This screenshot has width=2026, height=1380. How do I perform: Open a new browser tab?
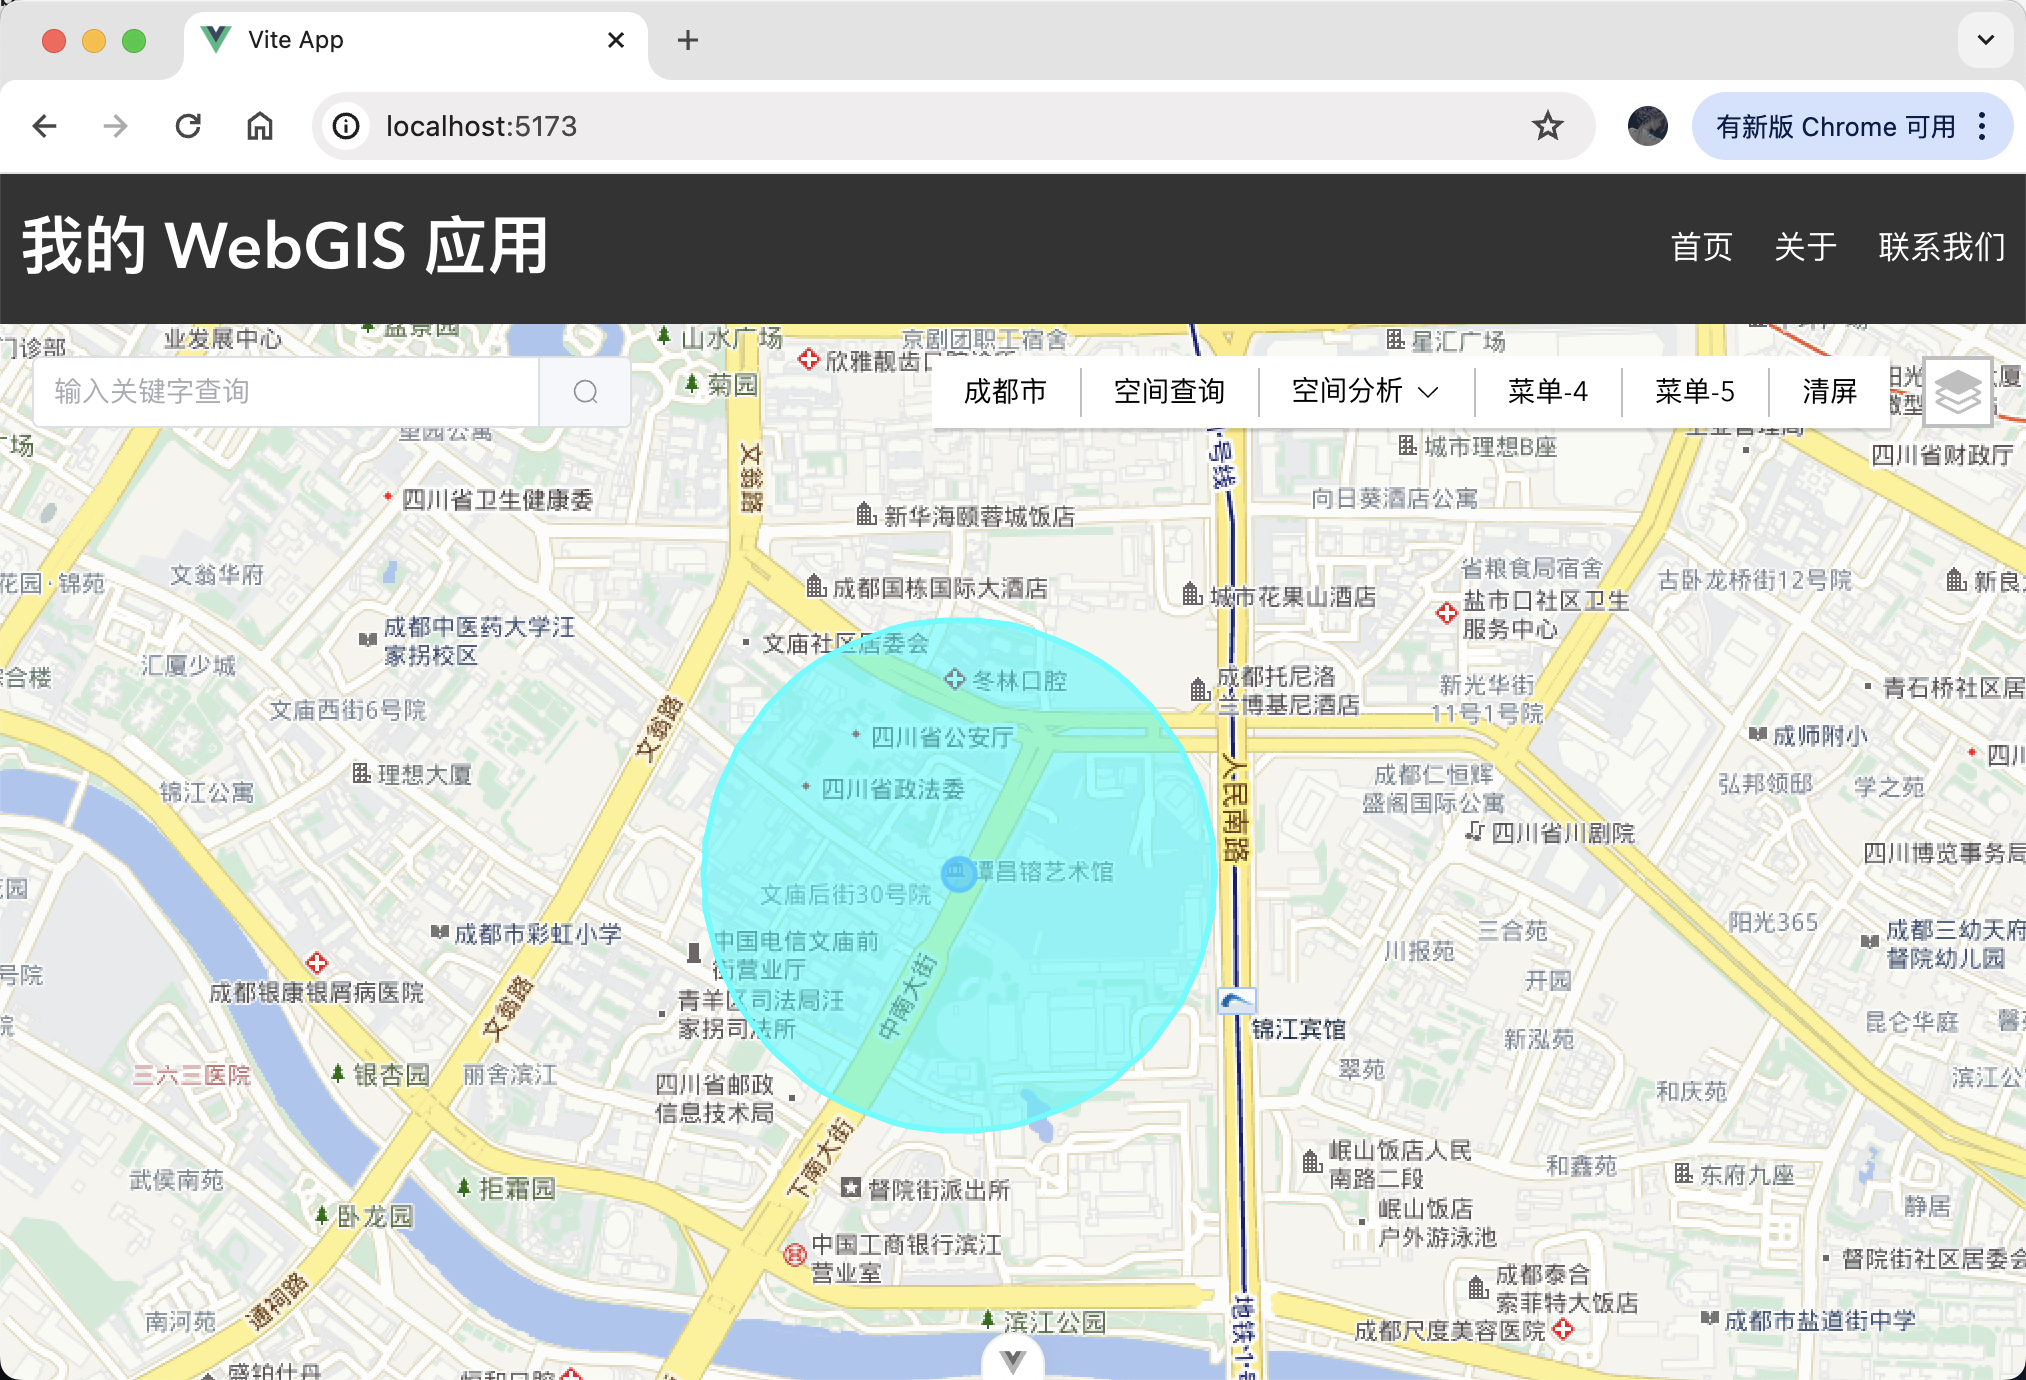pyautogui.click(x=687, y=40)
